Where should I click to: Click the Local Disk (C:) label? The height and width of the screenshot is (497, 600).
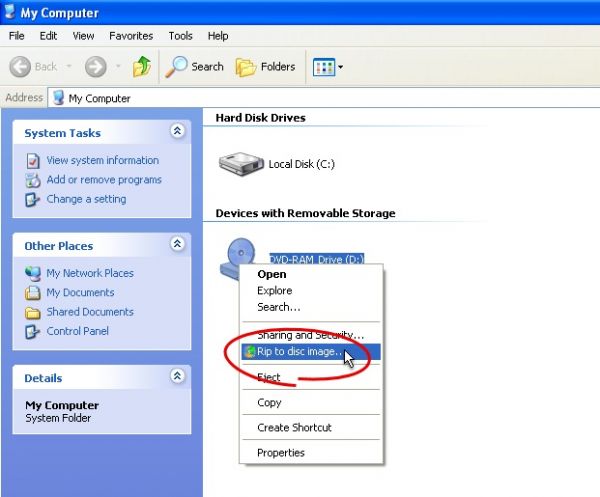point(302,164)
